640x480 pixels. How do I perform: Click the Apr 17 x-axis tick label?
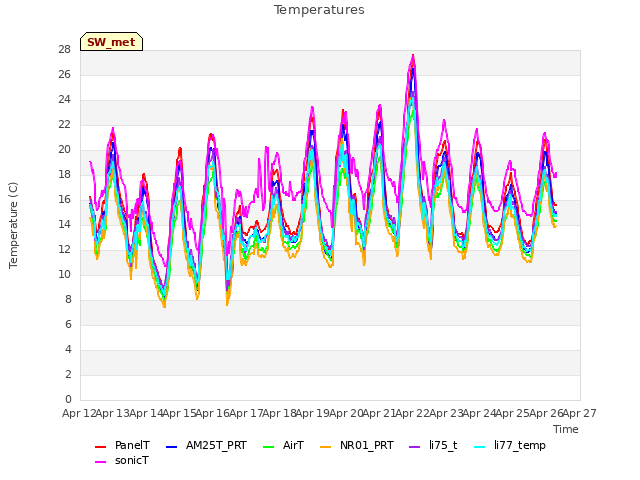point(246,413)
